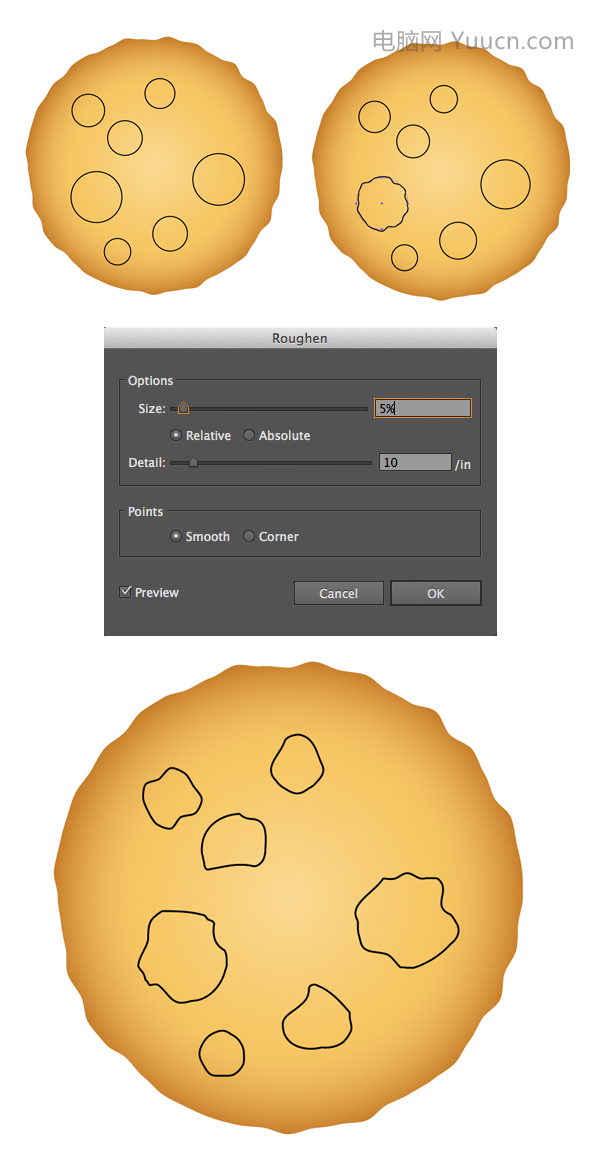Click the /in unit label
The image size is (600, 1155).
[463, 465]
